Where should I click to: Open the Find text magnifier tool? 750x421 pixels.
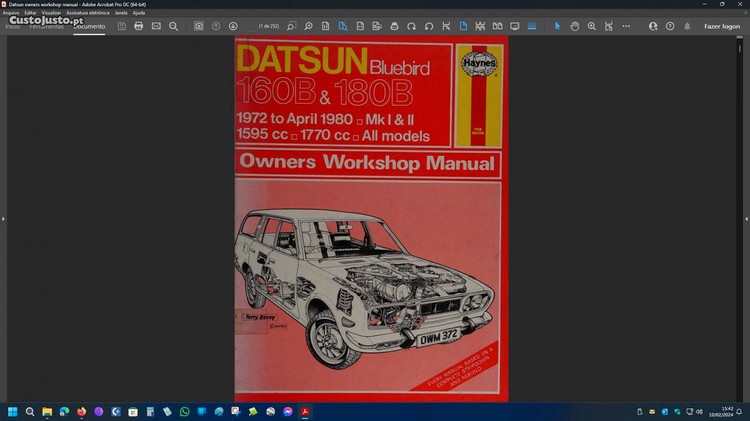pyautogui.click(x=173, y=26)
